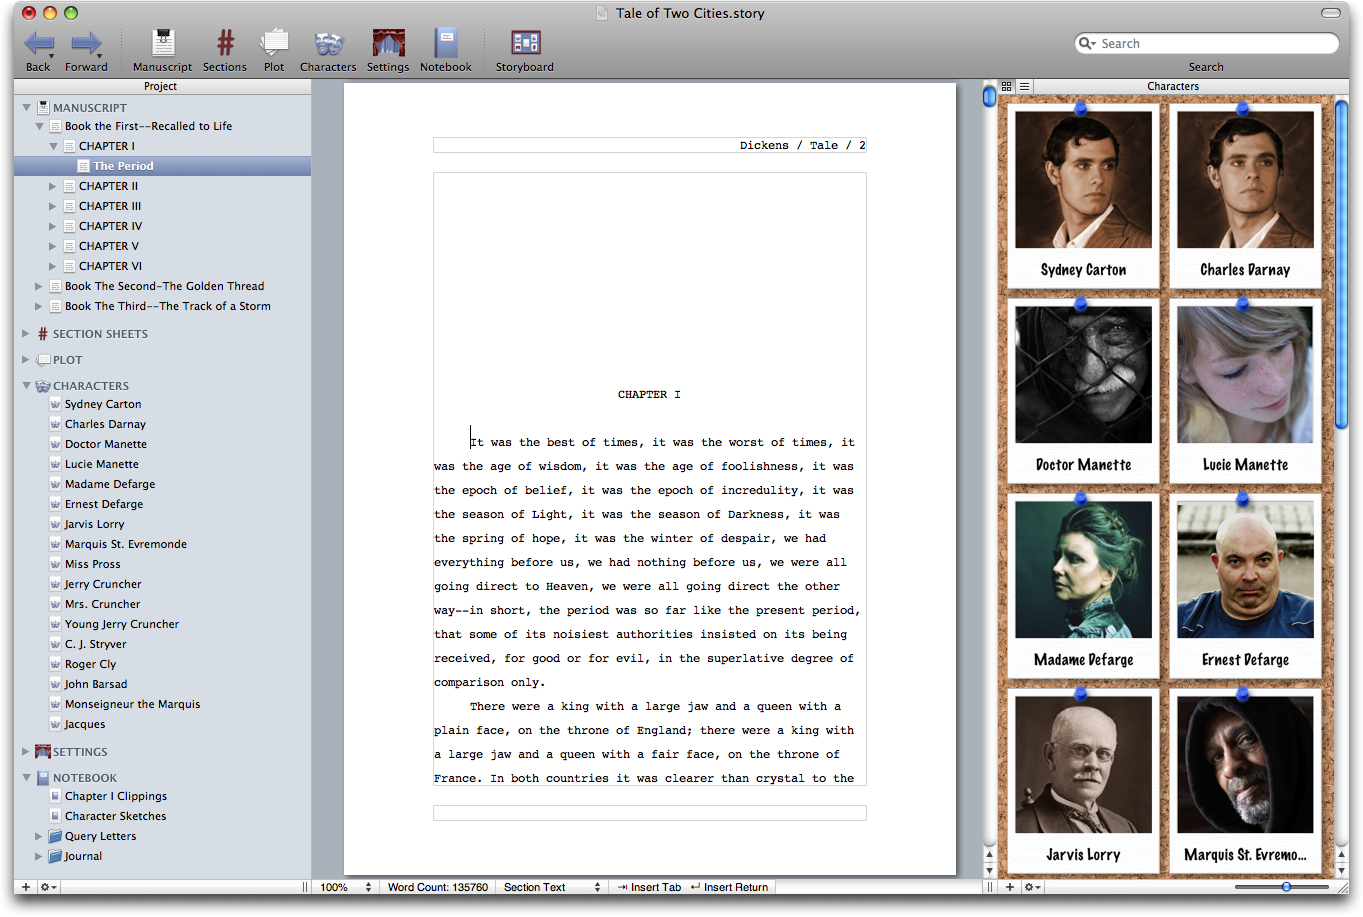1363x917 pixels.
Task: Collapse the MANUSCRIPT group
Action: pos(27,108)
